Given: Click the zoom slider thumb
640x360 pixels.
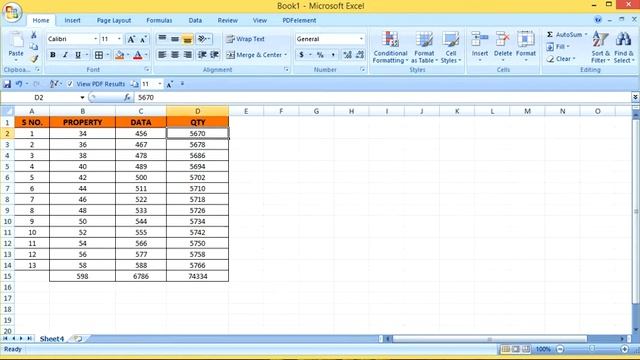Looking at the screenshot, I should click(592, 349).
